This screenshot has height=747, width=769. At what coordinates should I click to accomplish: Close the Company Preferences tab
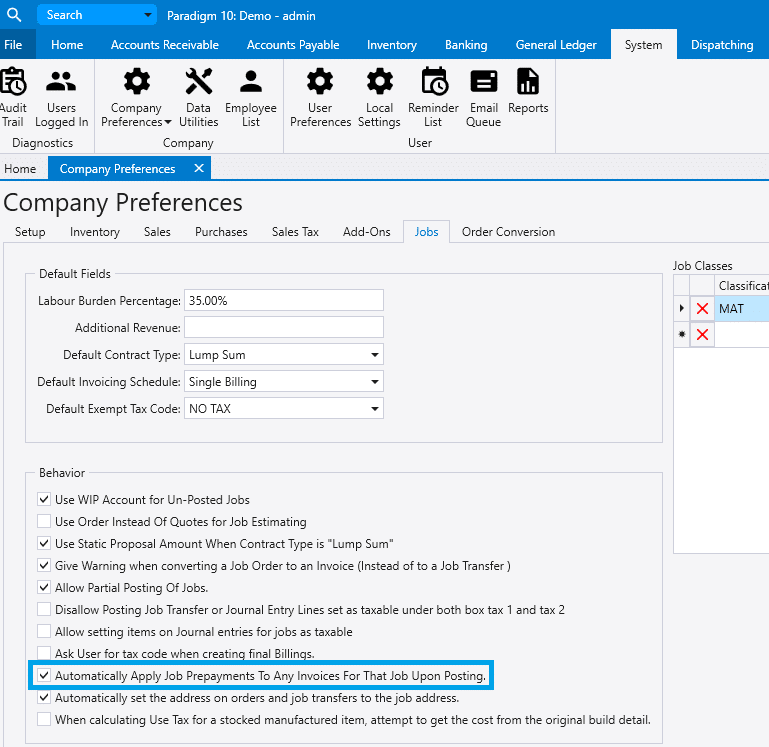click(x=198, y=168)
